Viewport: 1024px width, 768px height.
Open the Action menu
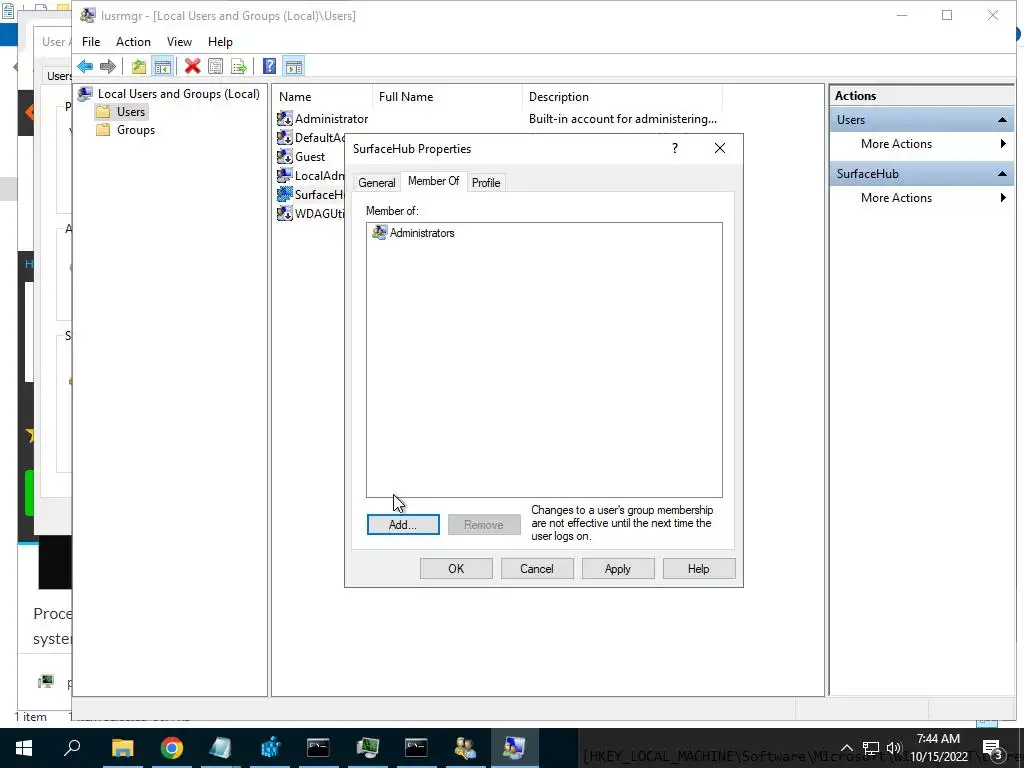tap(133, 42)
